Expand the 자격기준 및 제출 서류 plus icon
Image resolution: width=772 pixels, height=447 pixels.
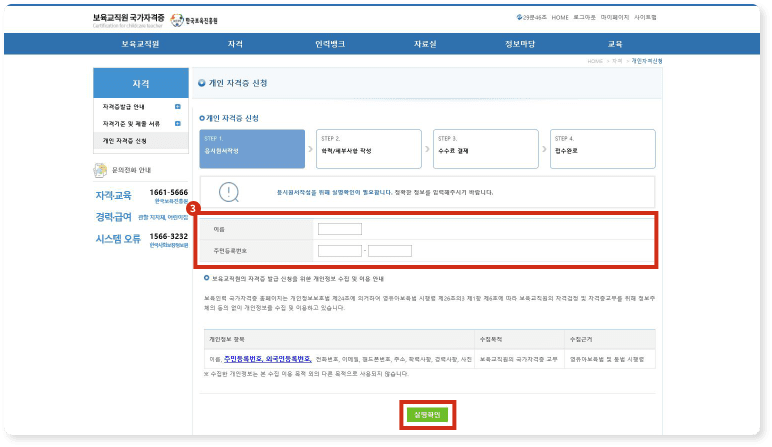178,124
